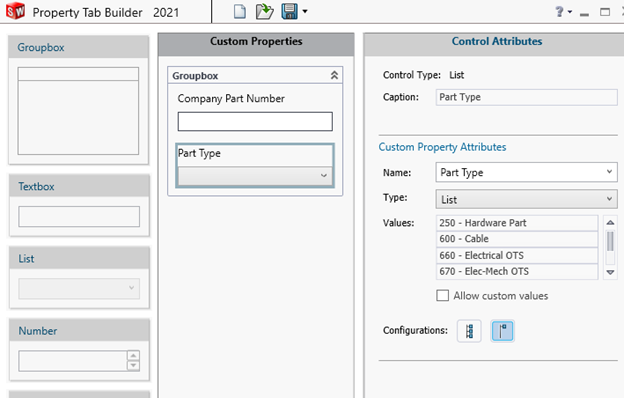Click the Part Type label in Groupbox
Screen dimensions: 624x398
click(199, 153)
